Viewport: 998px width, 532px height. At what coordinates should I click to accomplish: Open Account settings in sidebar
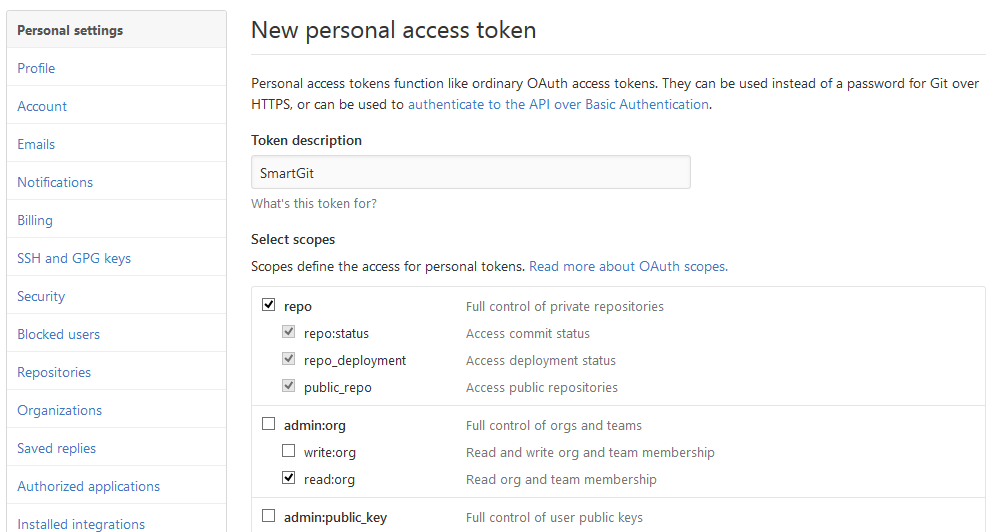coord(42,106)
